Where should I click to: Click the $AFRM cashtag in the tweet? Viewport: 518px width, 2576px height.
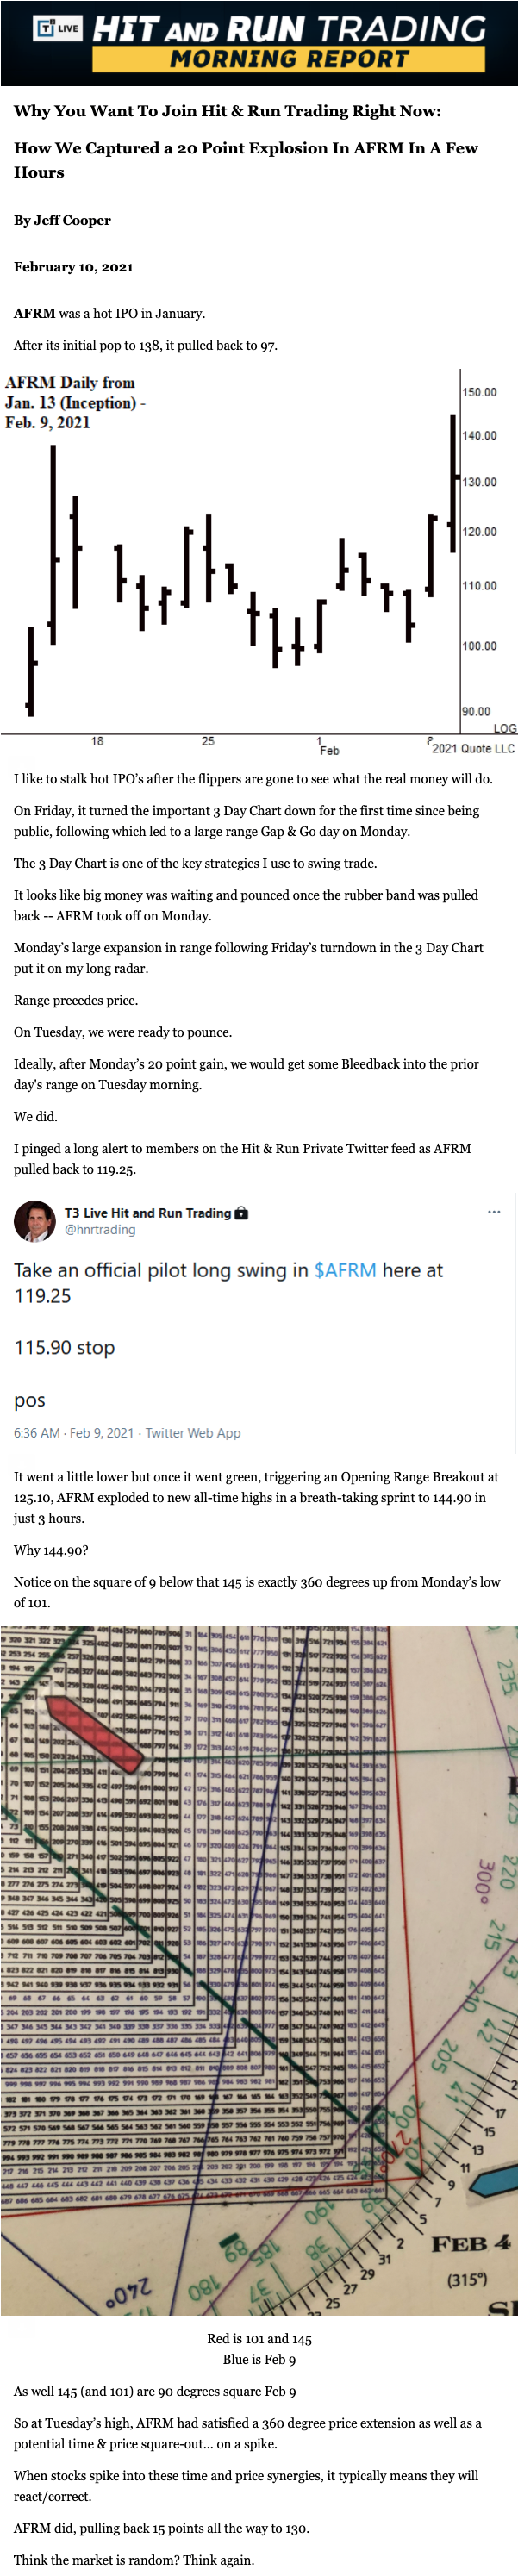click(345, 1270)
